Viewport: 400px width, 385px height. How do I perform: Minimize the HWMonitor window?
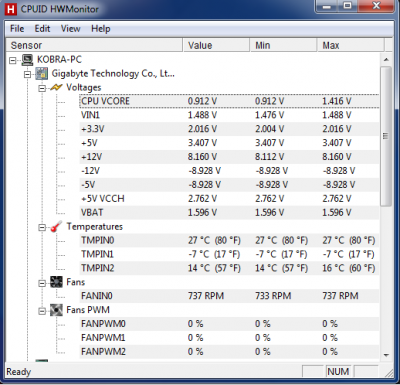(327, 6)
